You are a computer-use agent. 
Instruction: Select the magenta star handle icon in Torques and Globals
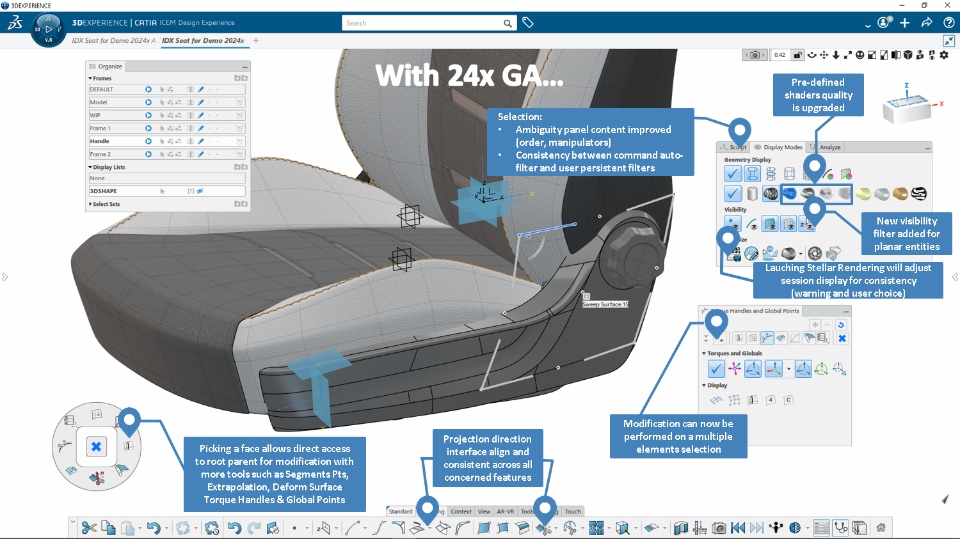[x=735, y=368]
